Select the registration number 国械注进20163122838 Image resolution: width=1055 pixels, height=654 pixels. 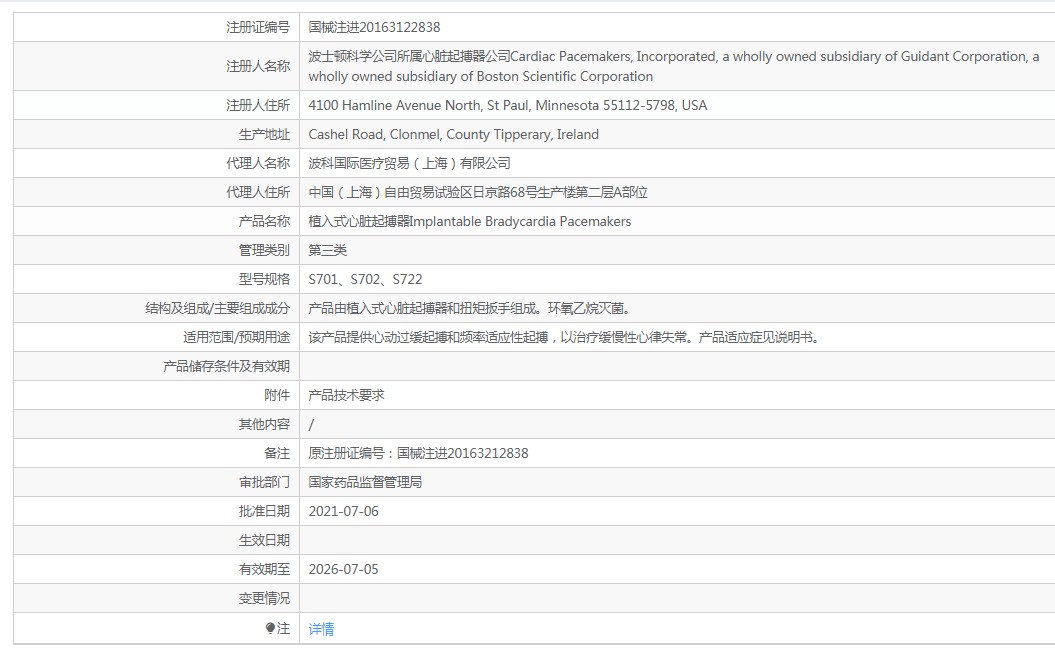point(374,27)
